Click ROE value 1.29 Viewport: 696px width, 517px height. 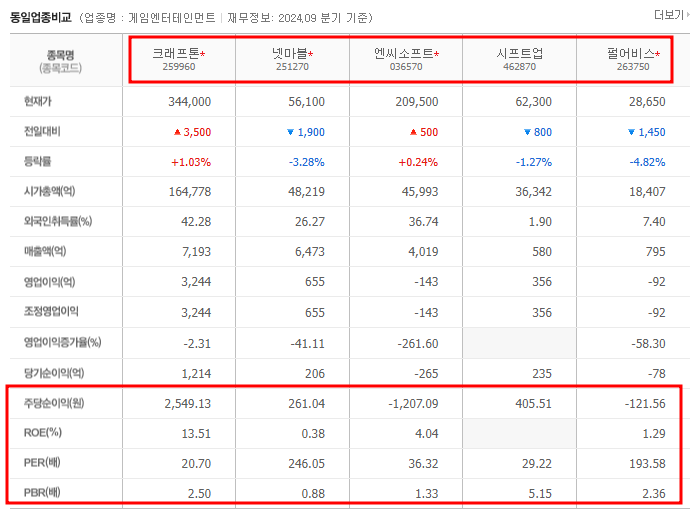pyautogui.click(x=654, y=434)
